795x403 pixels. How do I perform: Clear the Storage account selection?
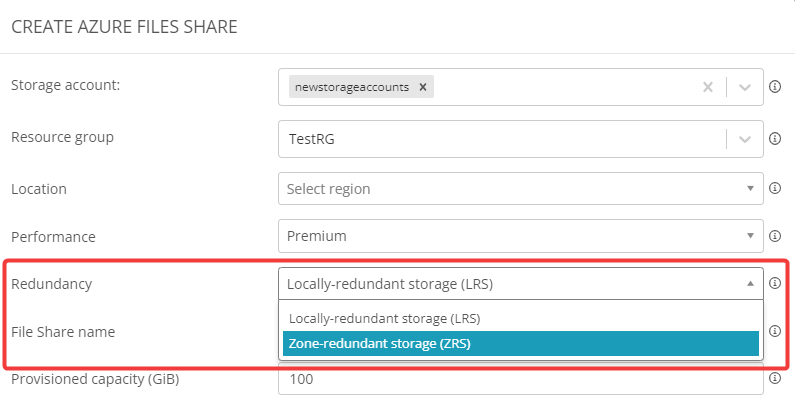tap(708, 87)
